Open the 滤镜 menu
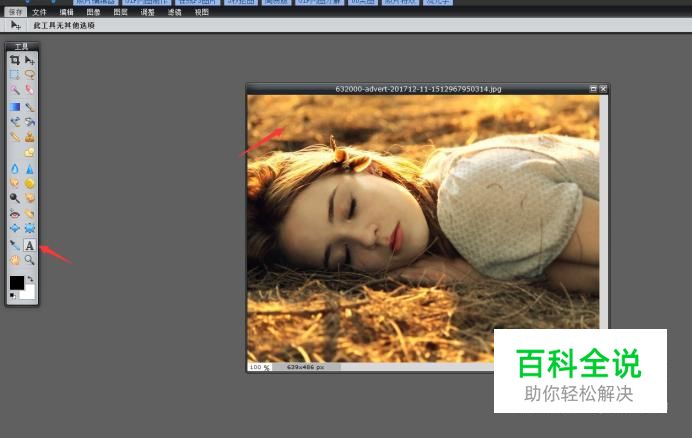The width and height of the screenshot is (692, 438). pos(174,12)
